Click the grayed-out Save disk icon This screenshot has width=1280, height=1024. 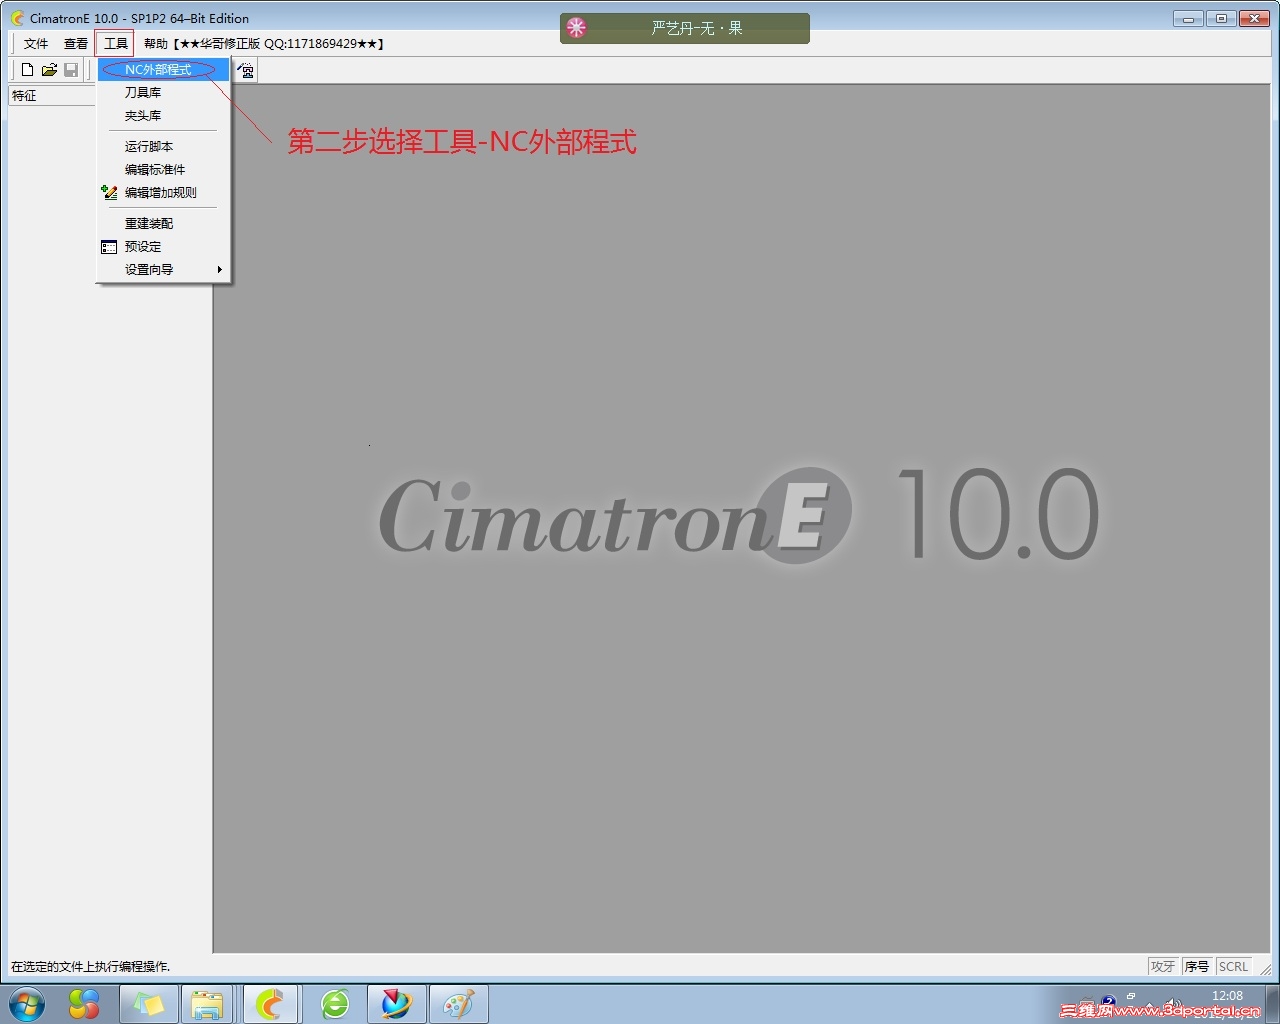click(x=71, y=70)
